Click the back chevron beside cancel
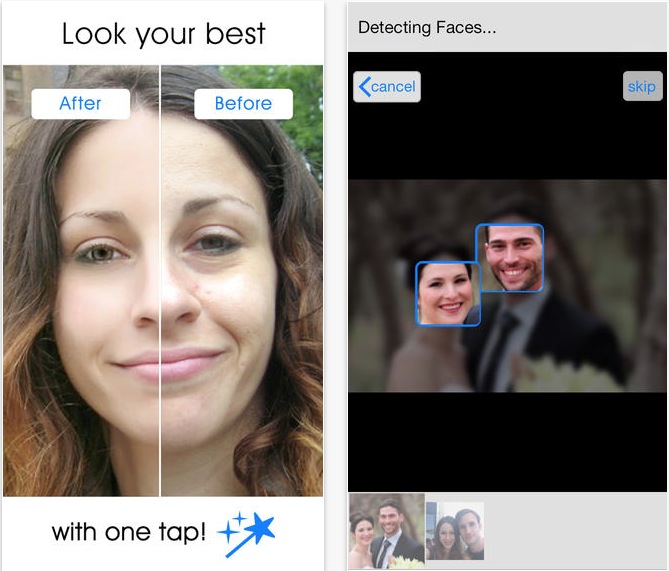The image size is (669, 571). [x=364, y=87]
